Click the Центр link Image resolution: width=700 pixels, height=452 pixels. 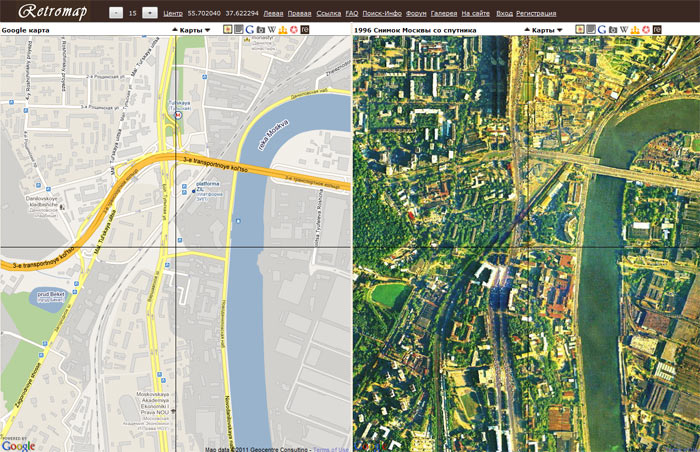(x=173, y=13)
